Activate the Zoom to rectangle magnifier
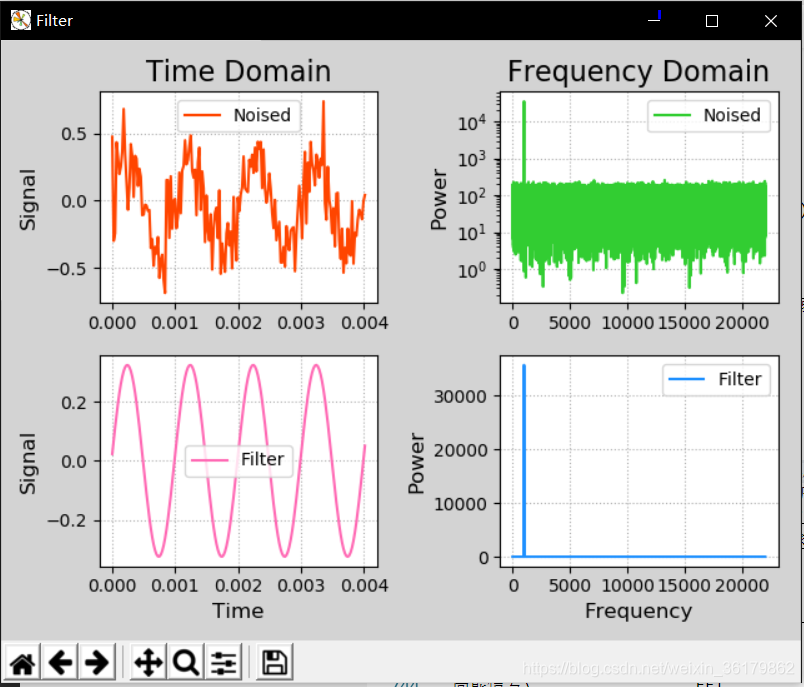 pos(186,662)
